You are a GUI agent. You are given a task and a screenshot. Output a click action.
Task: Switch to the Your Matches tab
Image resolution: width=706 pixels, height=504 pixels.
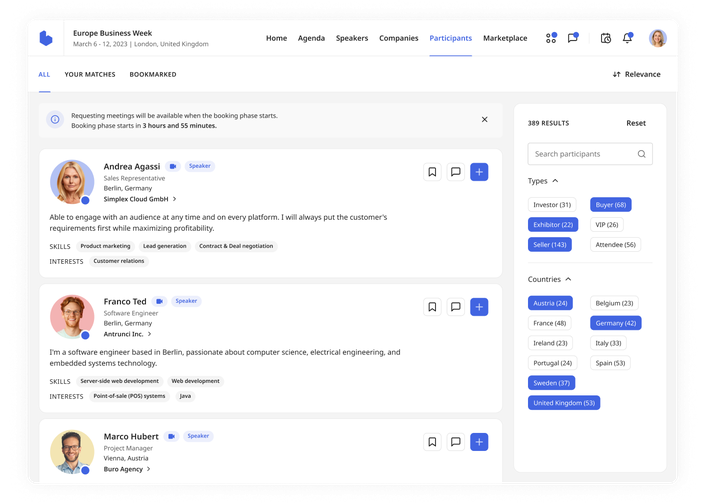[90, 74]
